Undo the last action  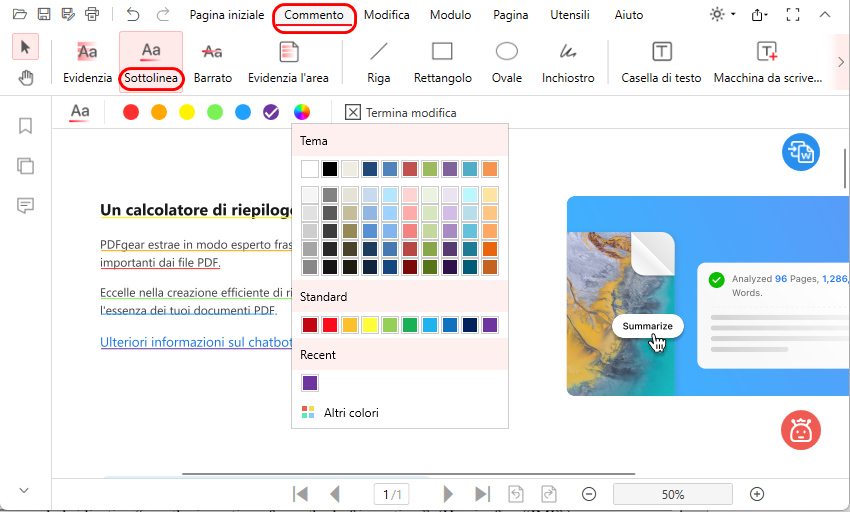(133, 14)
